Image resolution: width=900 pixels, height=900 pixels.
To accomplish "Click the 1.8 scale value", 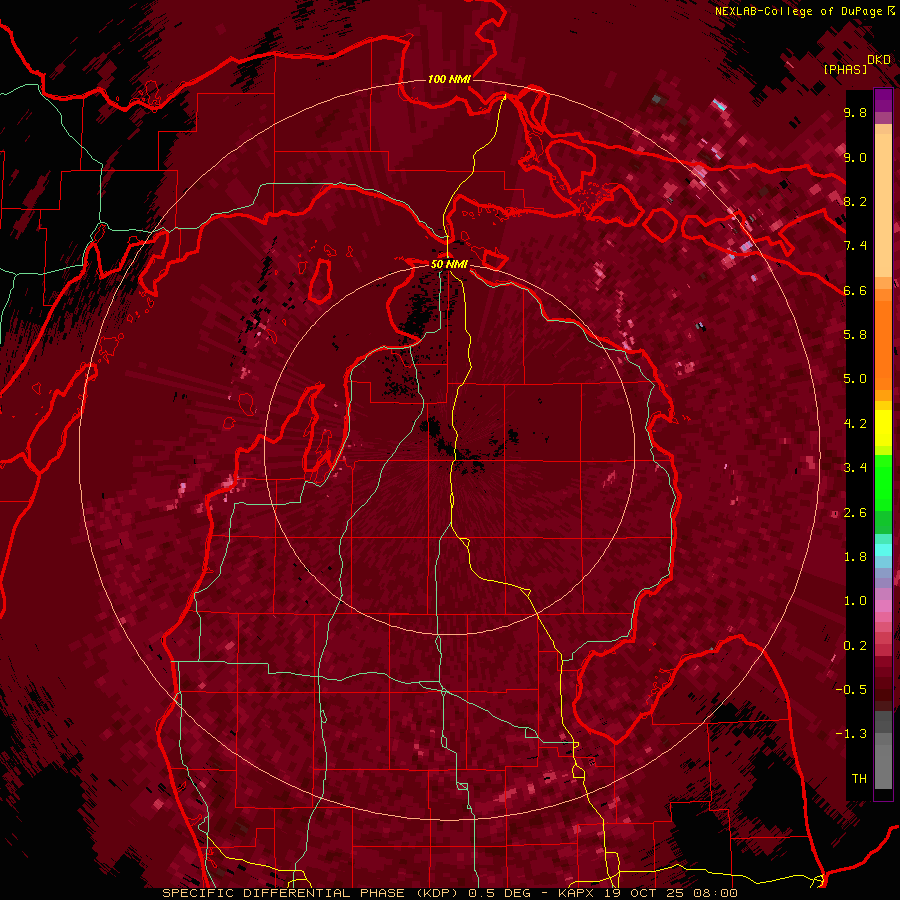I will coord(855,557).
